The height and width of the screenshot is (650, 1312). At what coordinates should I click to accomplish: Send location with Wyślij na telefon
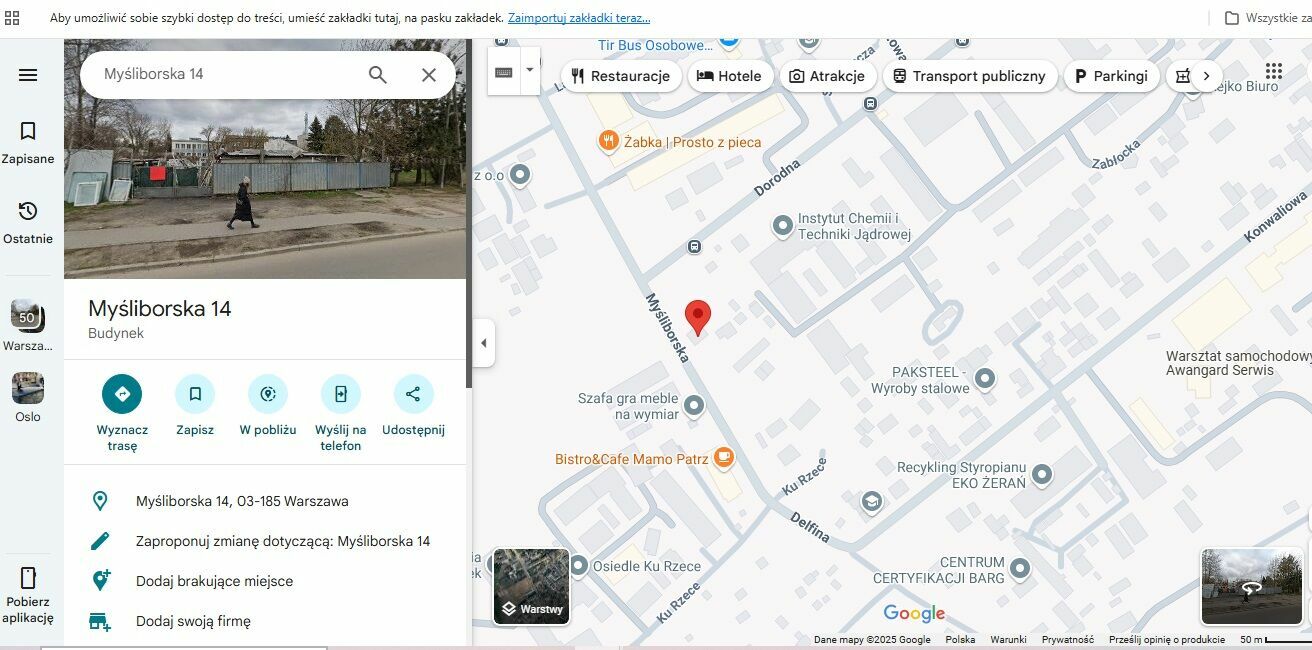pos(340,394)
